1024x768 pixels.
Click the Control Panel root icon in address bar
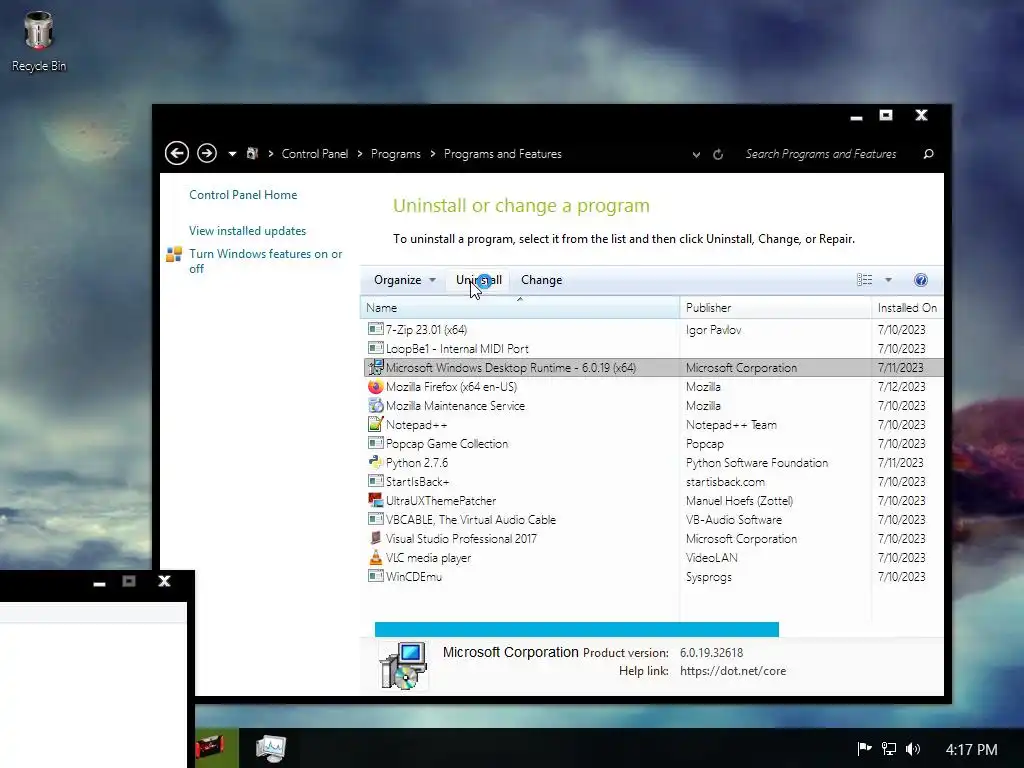(253, 153)
